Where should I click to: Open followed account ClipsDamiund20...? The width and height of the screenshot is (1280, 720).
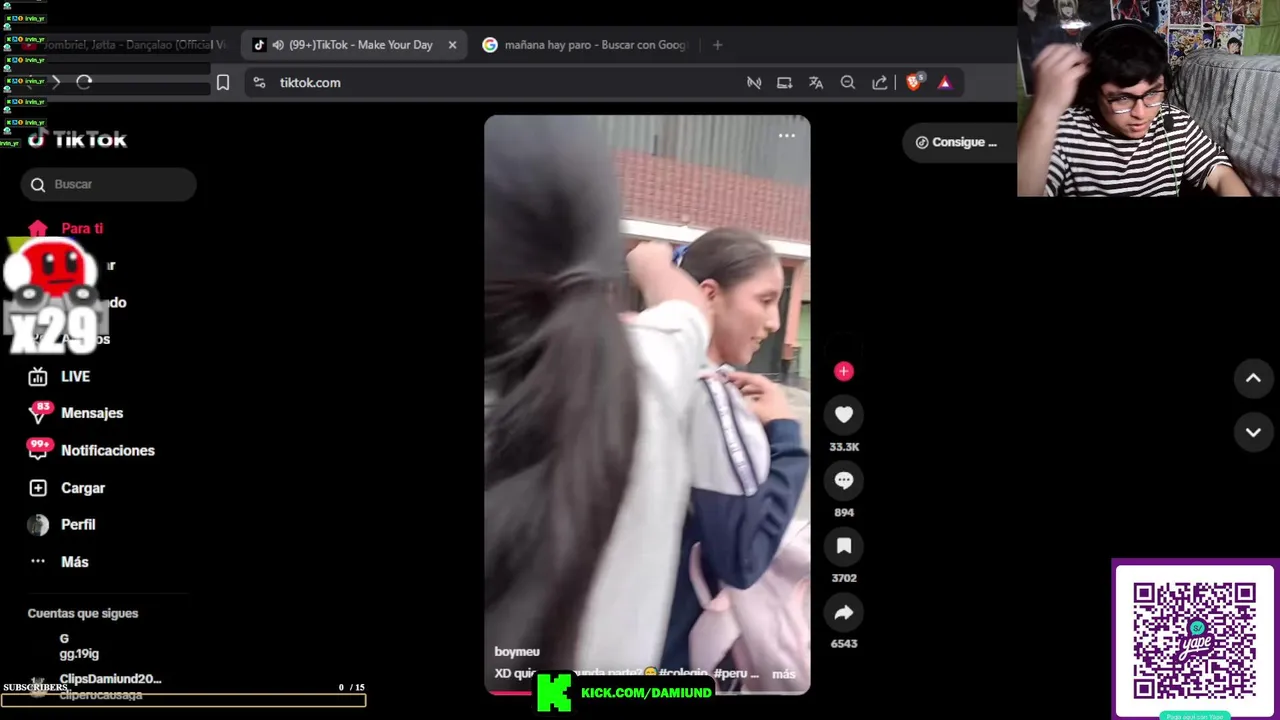pyautogui.click(x=110, y=678)
